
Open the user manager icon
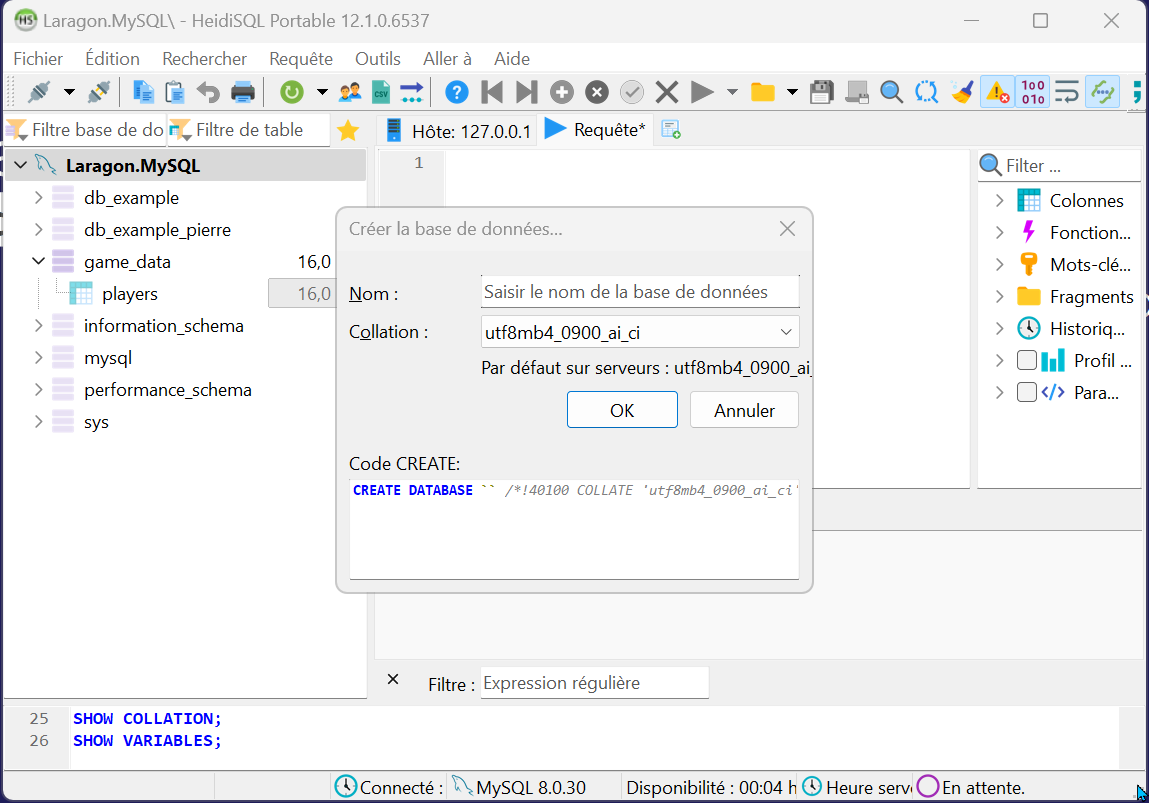click(350, 93)
